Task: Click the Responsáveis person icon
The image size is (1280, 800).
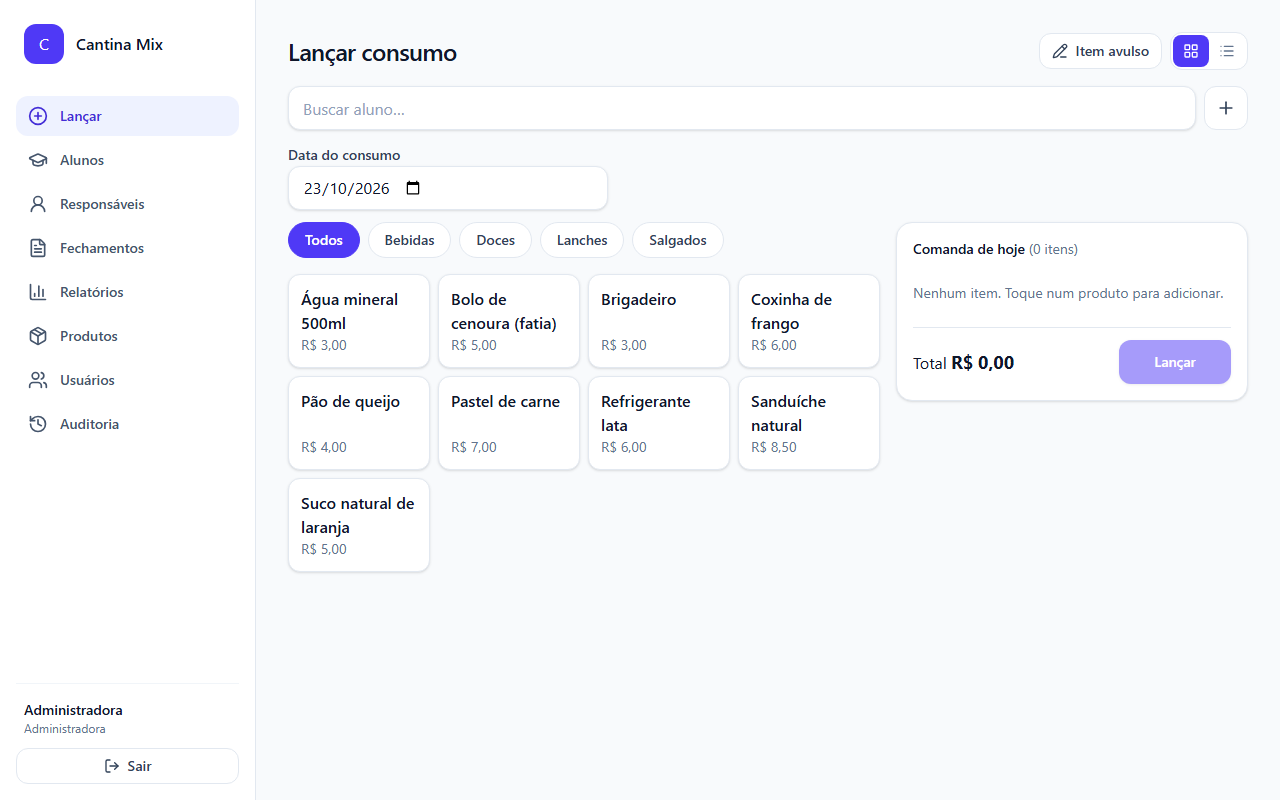Action: [38, 204]
